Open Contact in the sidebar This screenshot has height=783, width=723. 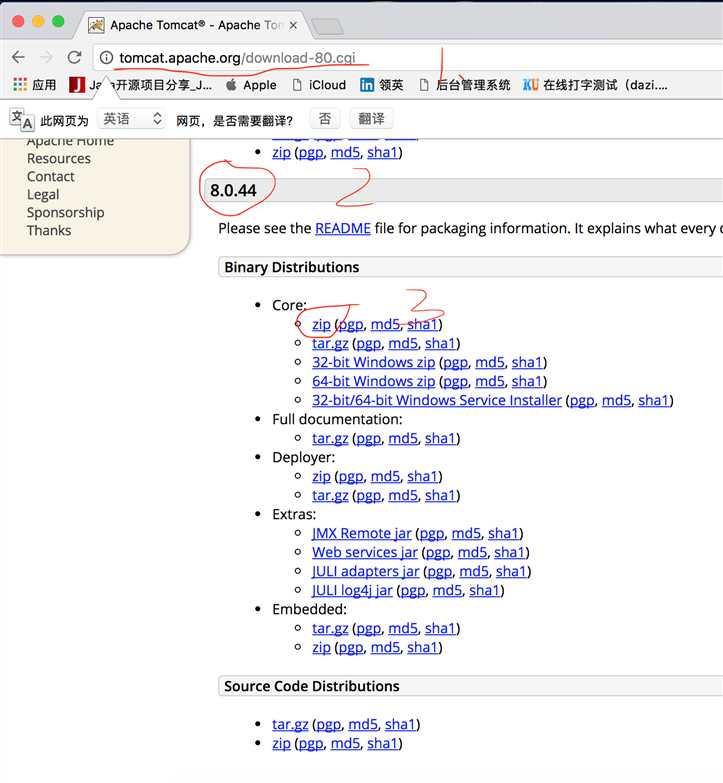pos(50,176)
